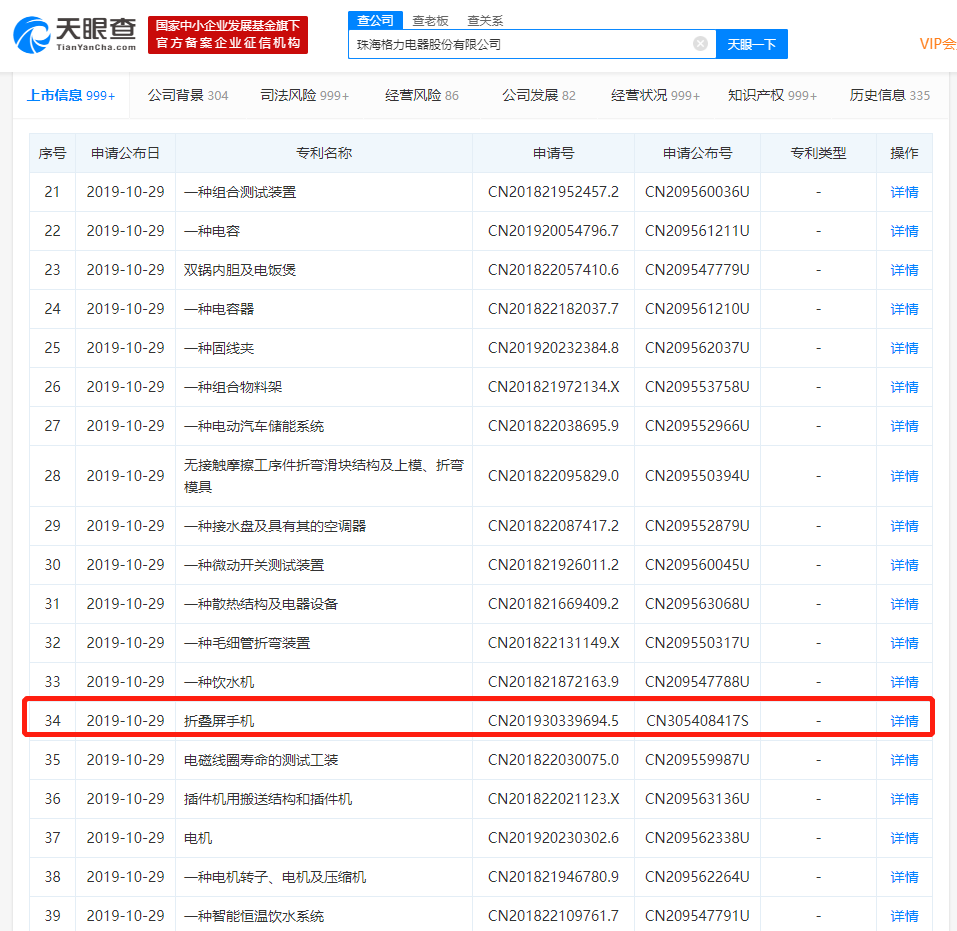Viewport: 957px width, 931px height.
Task: Open the 公司背景 section tab
Action: 187,96
